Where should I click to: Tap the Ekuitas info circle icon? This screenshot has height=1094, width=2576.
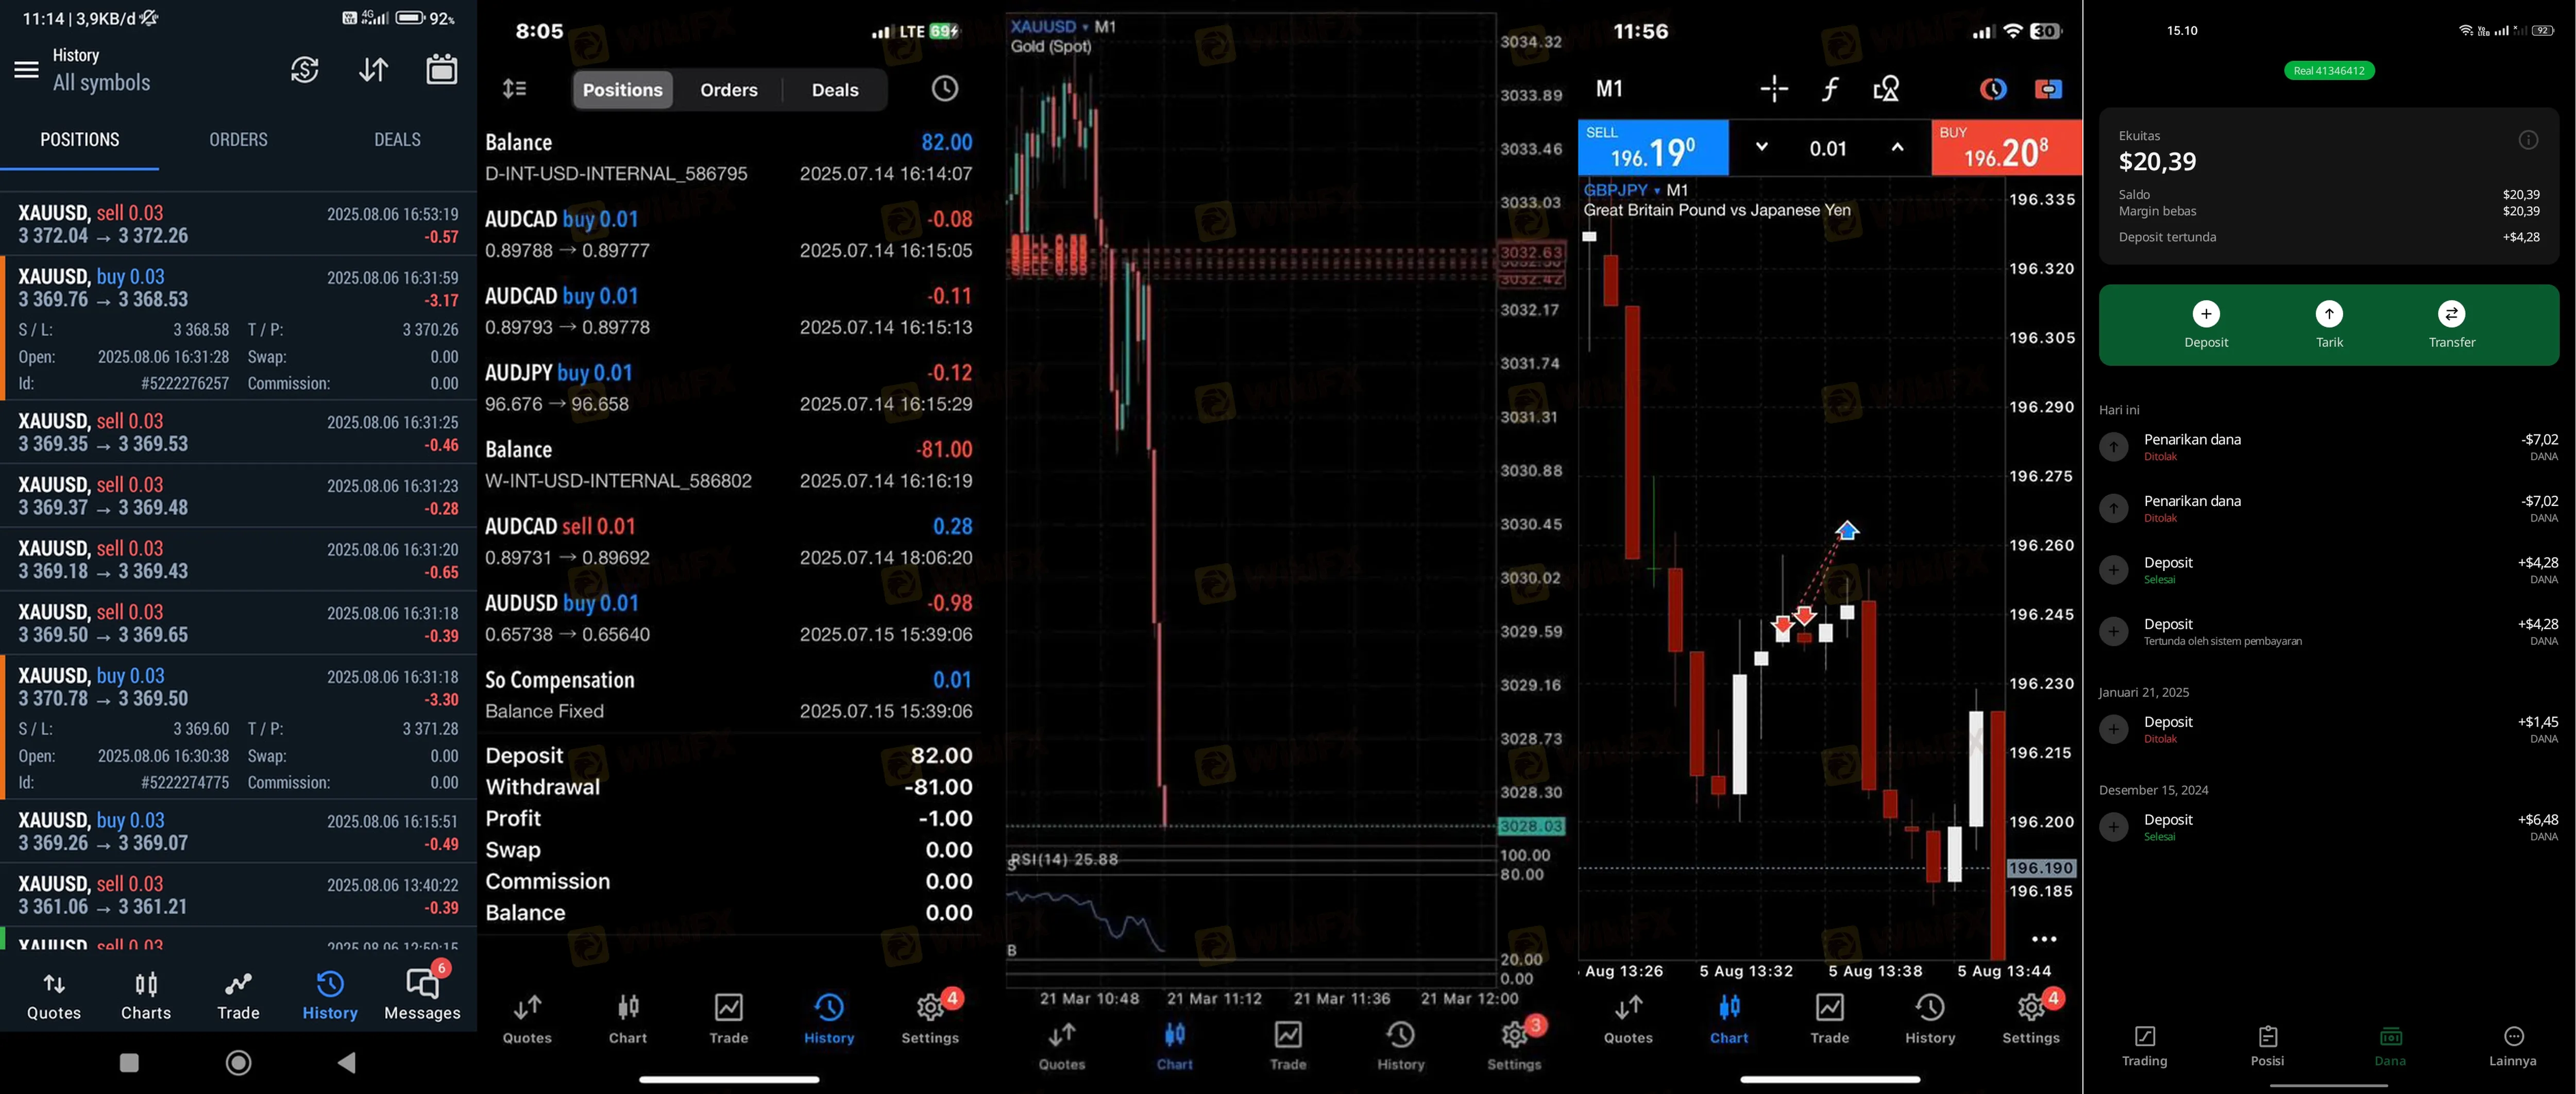[2527, 140]
